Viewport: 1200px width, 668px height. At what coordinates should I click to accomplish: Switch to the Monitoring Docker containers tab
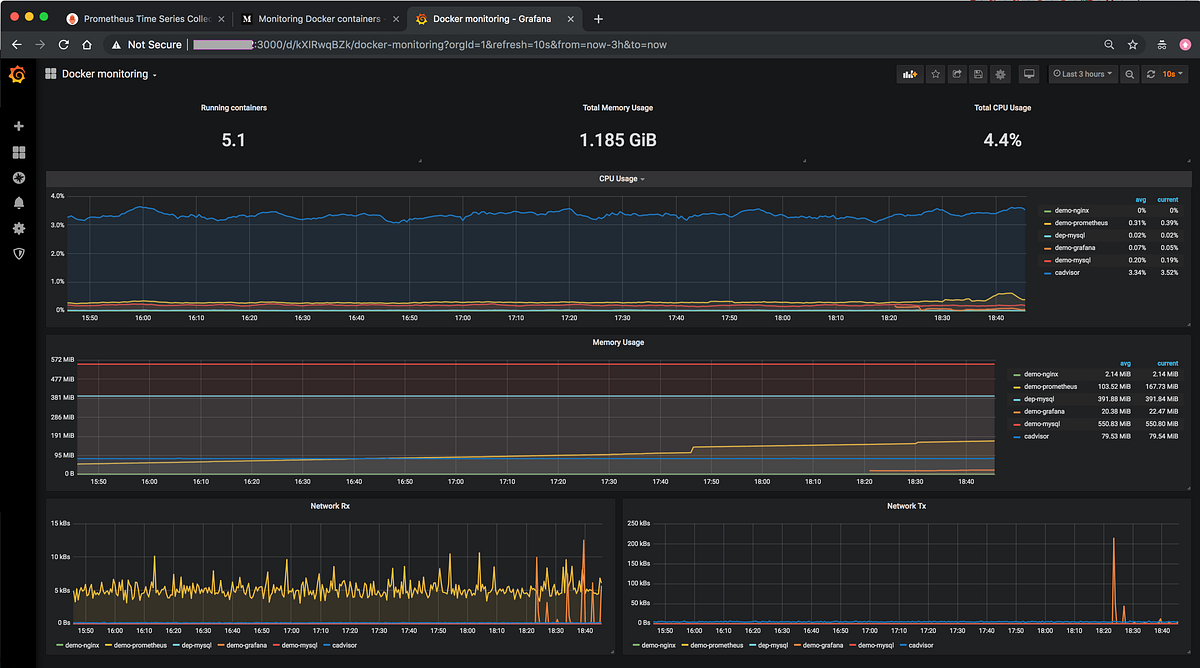[x=318, y=18]
